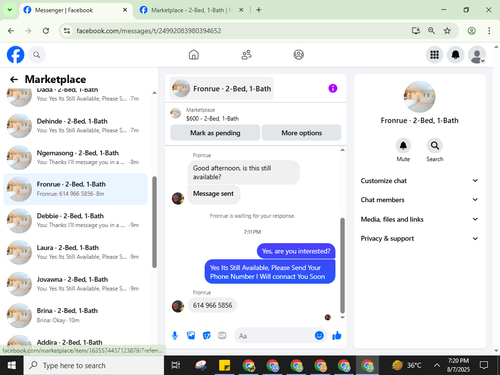The width and height of the screenshot is (500, 375).
Task: Open conversation information purple icon
Action: point(333,88)
